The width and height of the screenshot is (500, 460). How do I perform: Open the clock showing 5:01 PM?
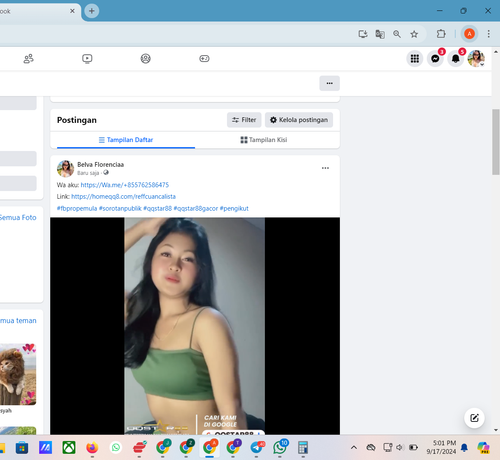coord(441,447)
